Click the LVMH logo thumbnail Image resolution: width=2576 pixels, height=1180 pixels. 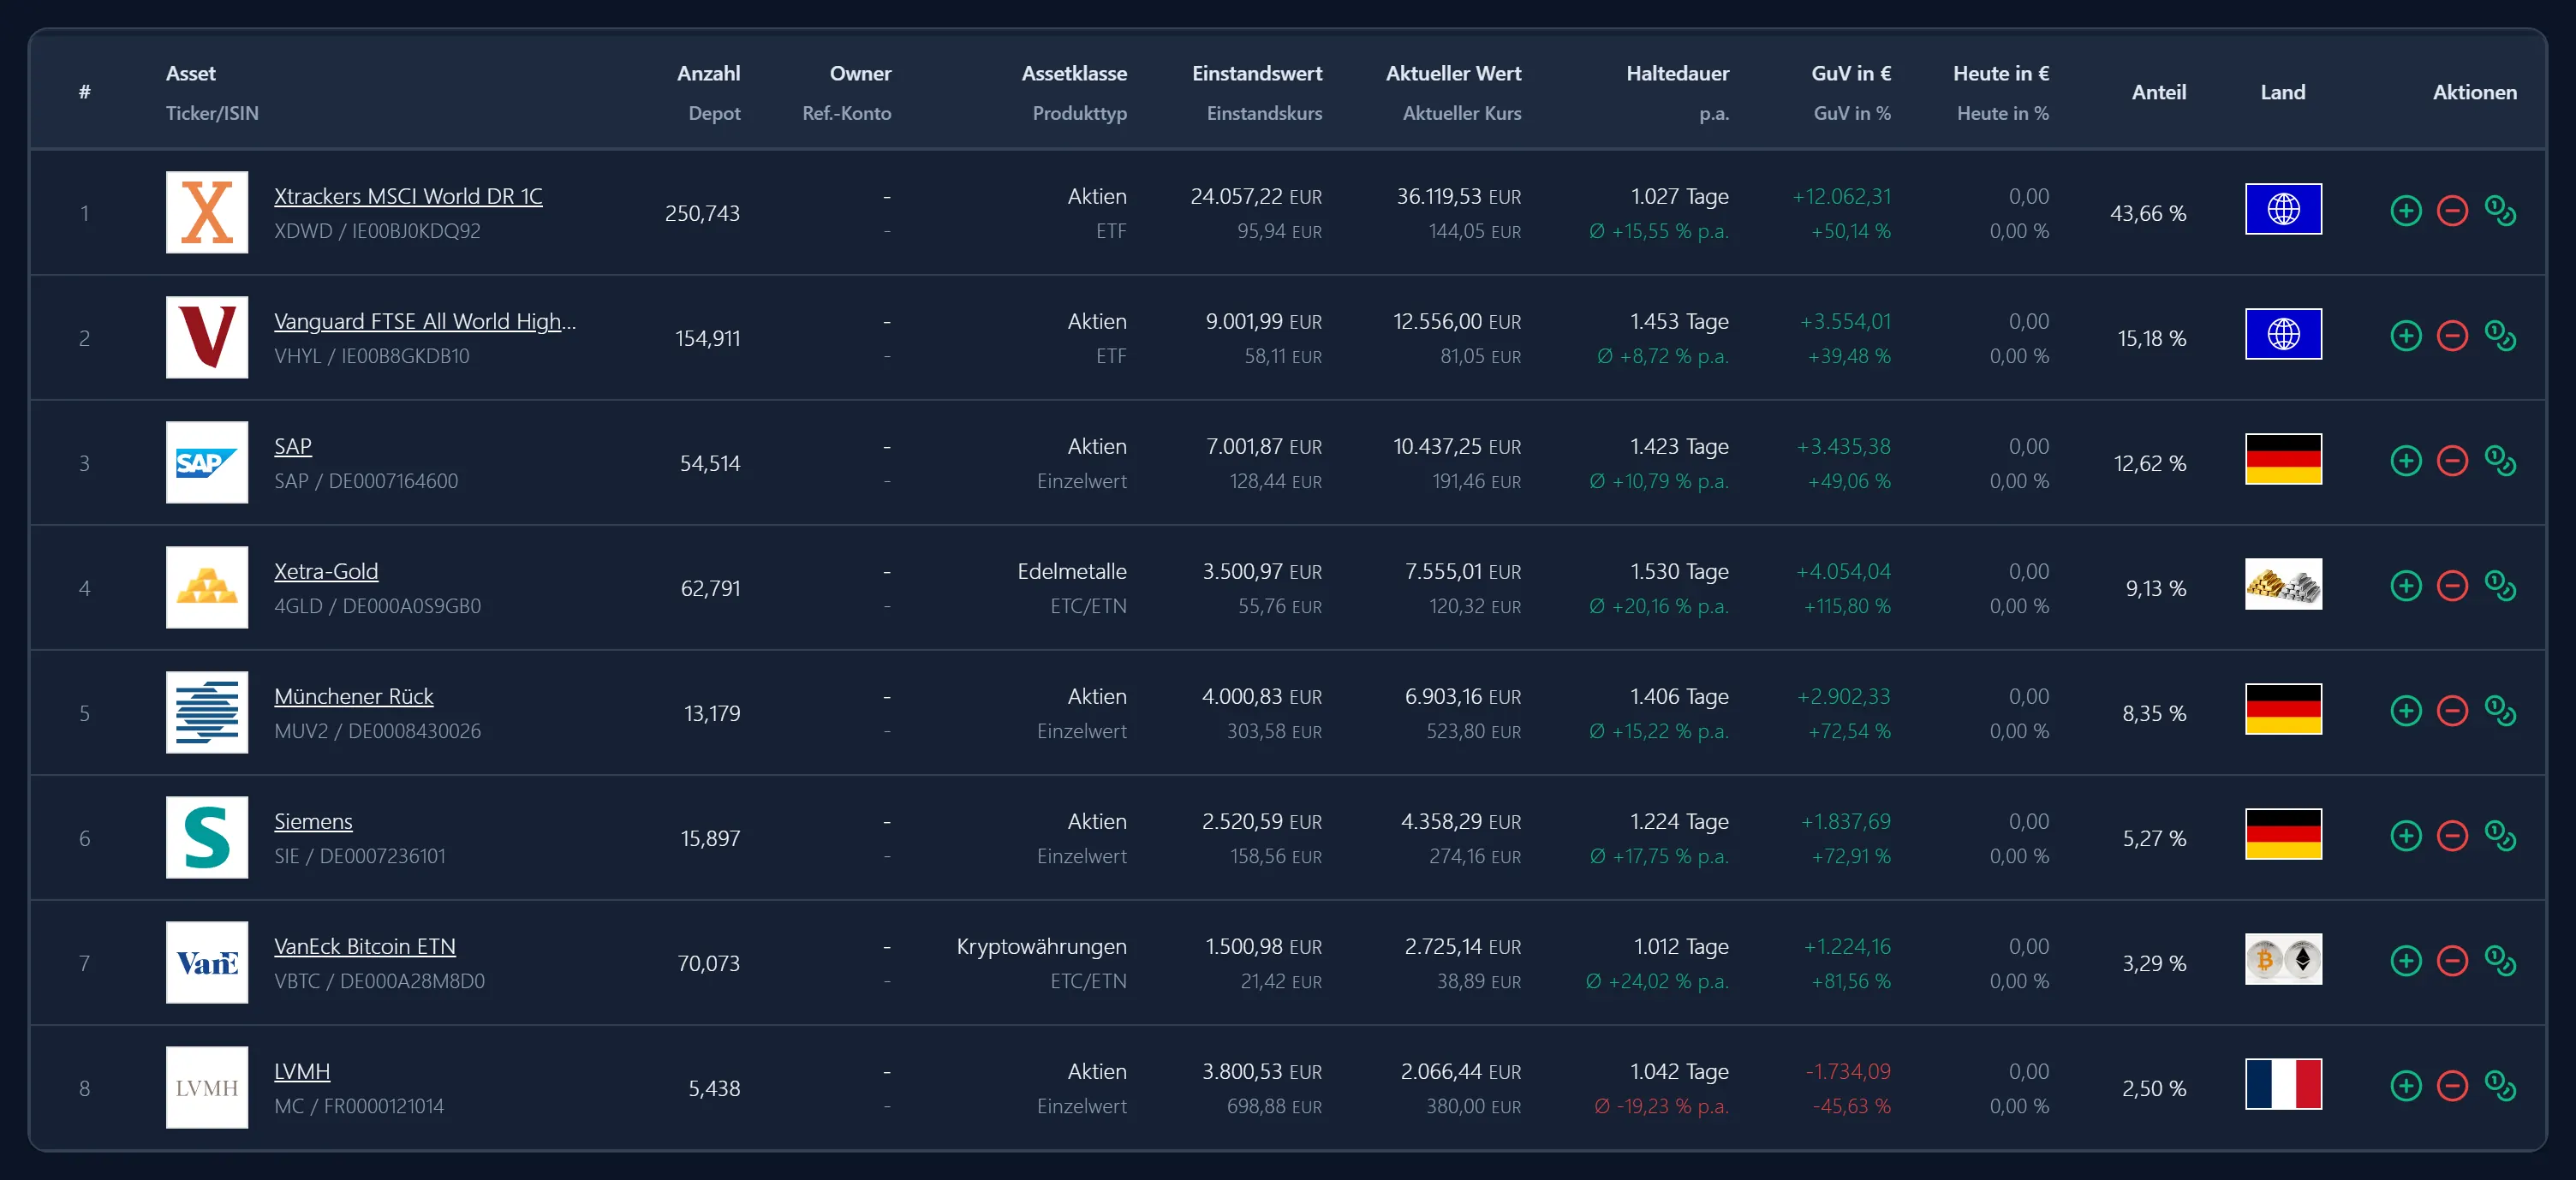pyautogui.click(x=207, y=1087)
